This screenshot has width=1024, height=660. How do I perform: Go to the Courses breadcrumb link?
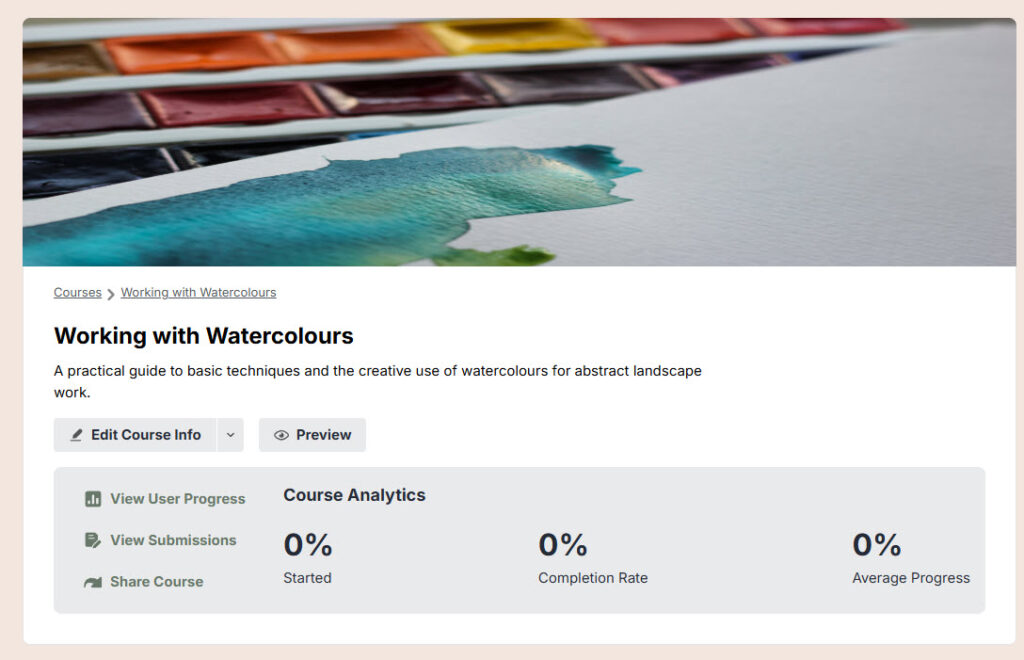[x=78, y=293]
